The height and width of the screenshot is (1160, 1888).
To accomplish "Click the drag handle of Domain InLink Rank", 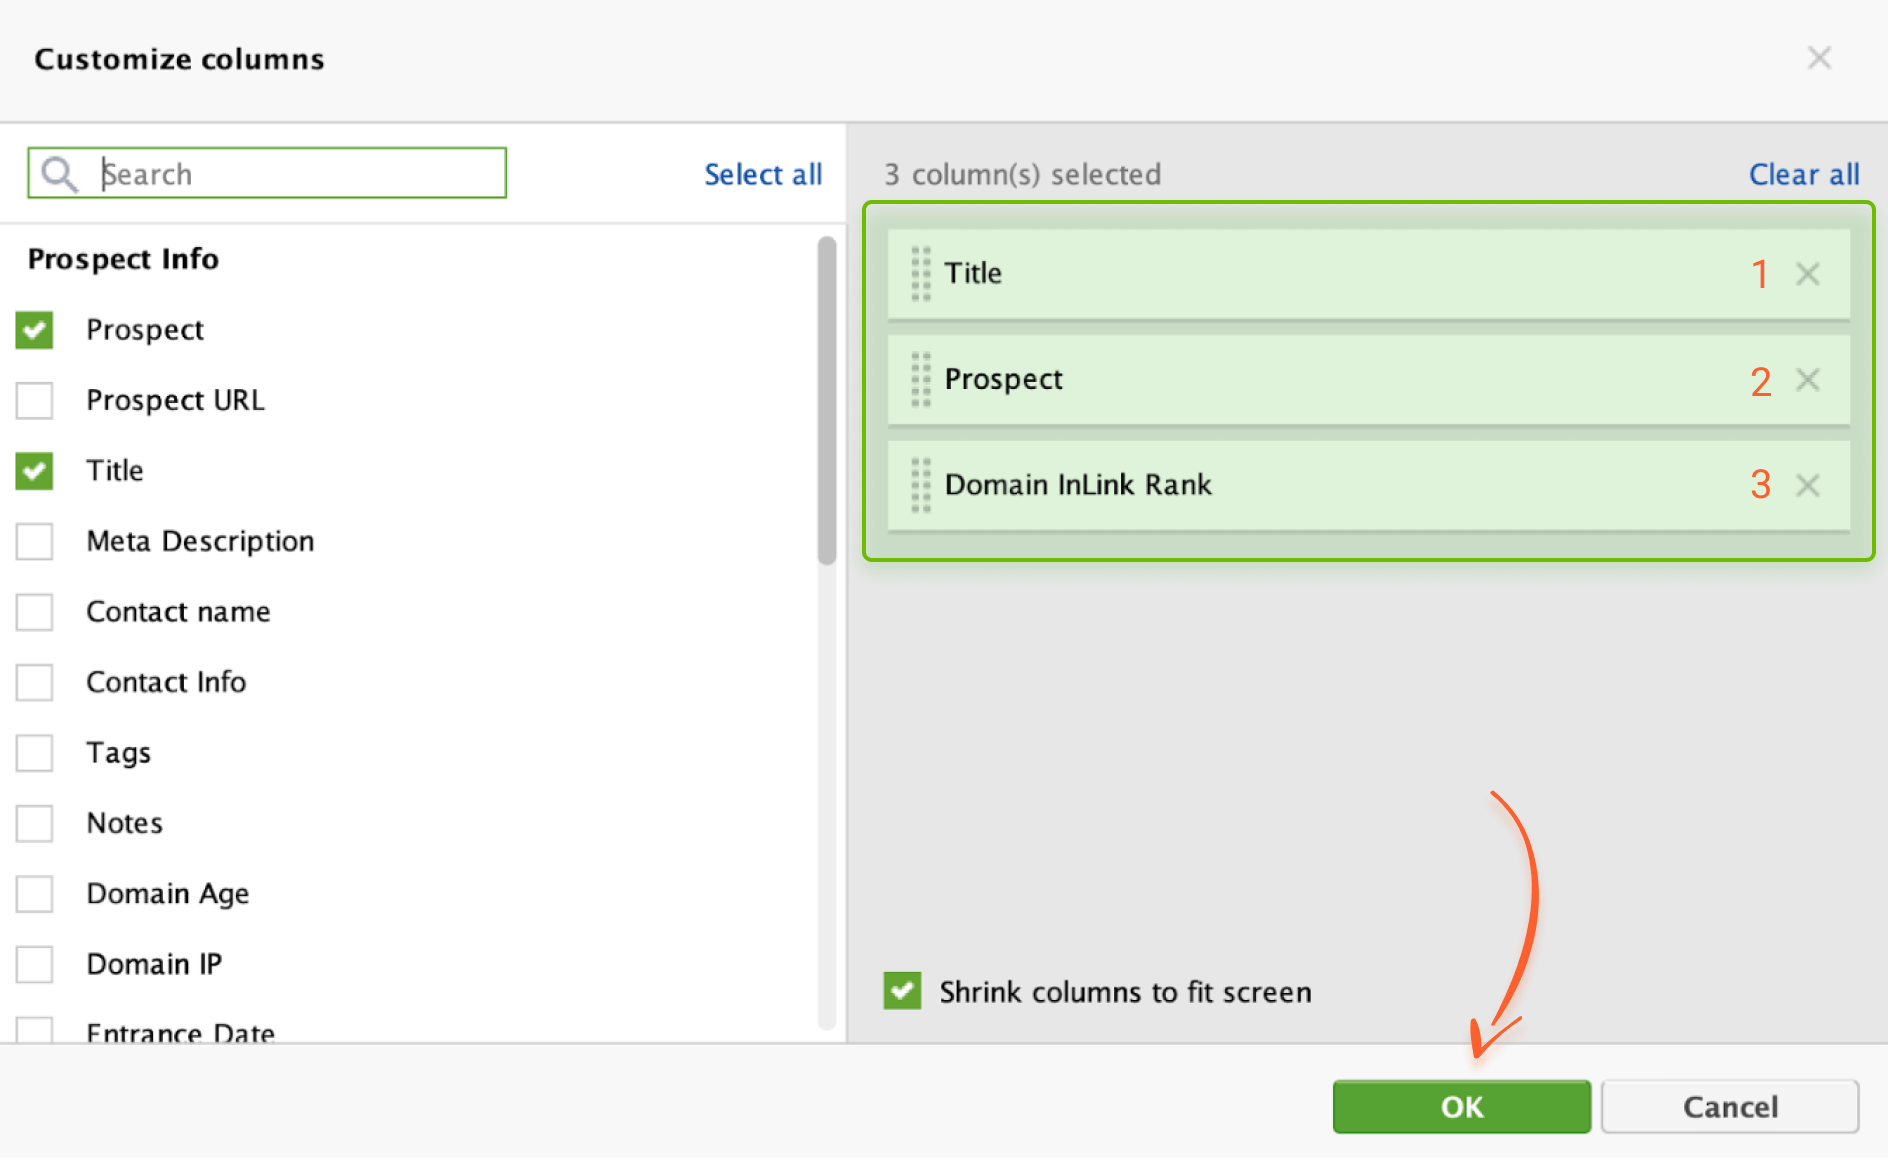I will click(x=921, y=486).
